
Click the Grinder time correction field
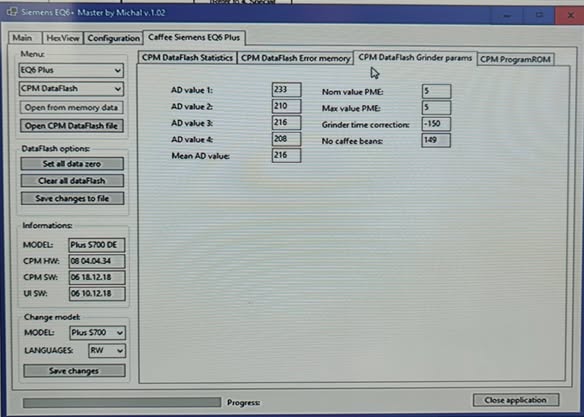(436, 124)
